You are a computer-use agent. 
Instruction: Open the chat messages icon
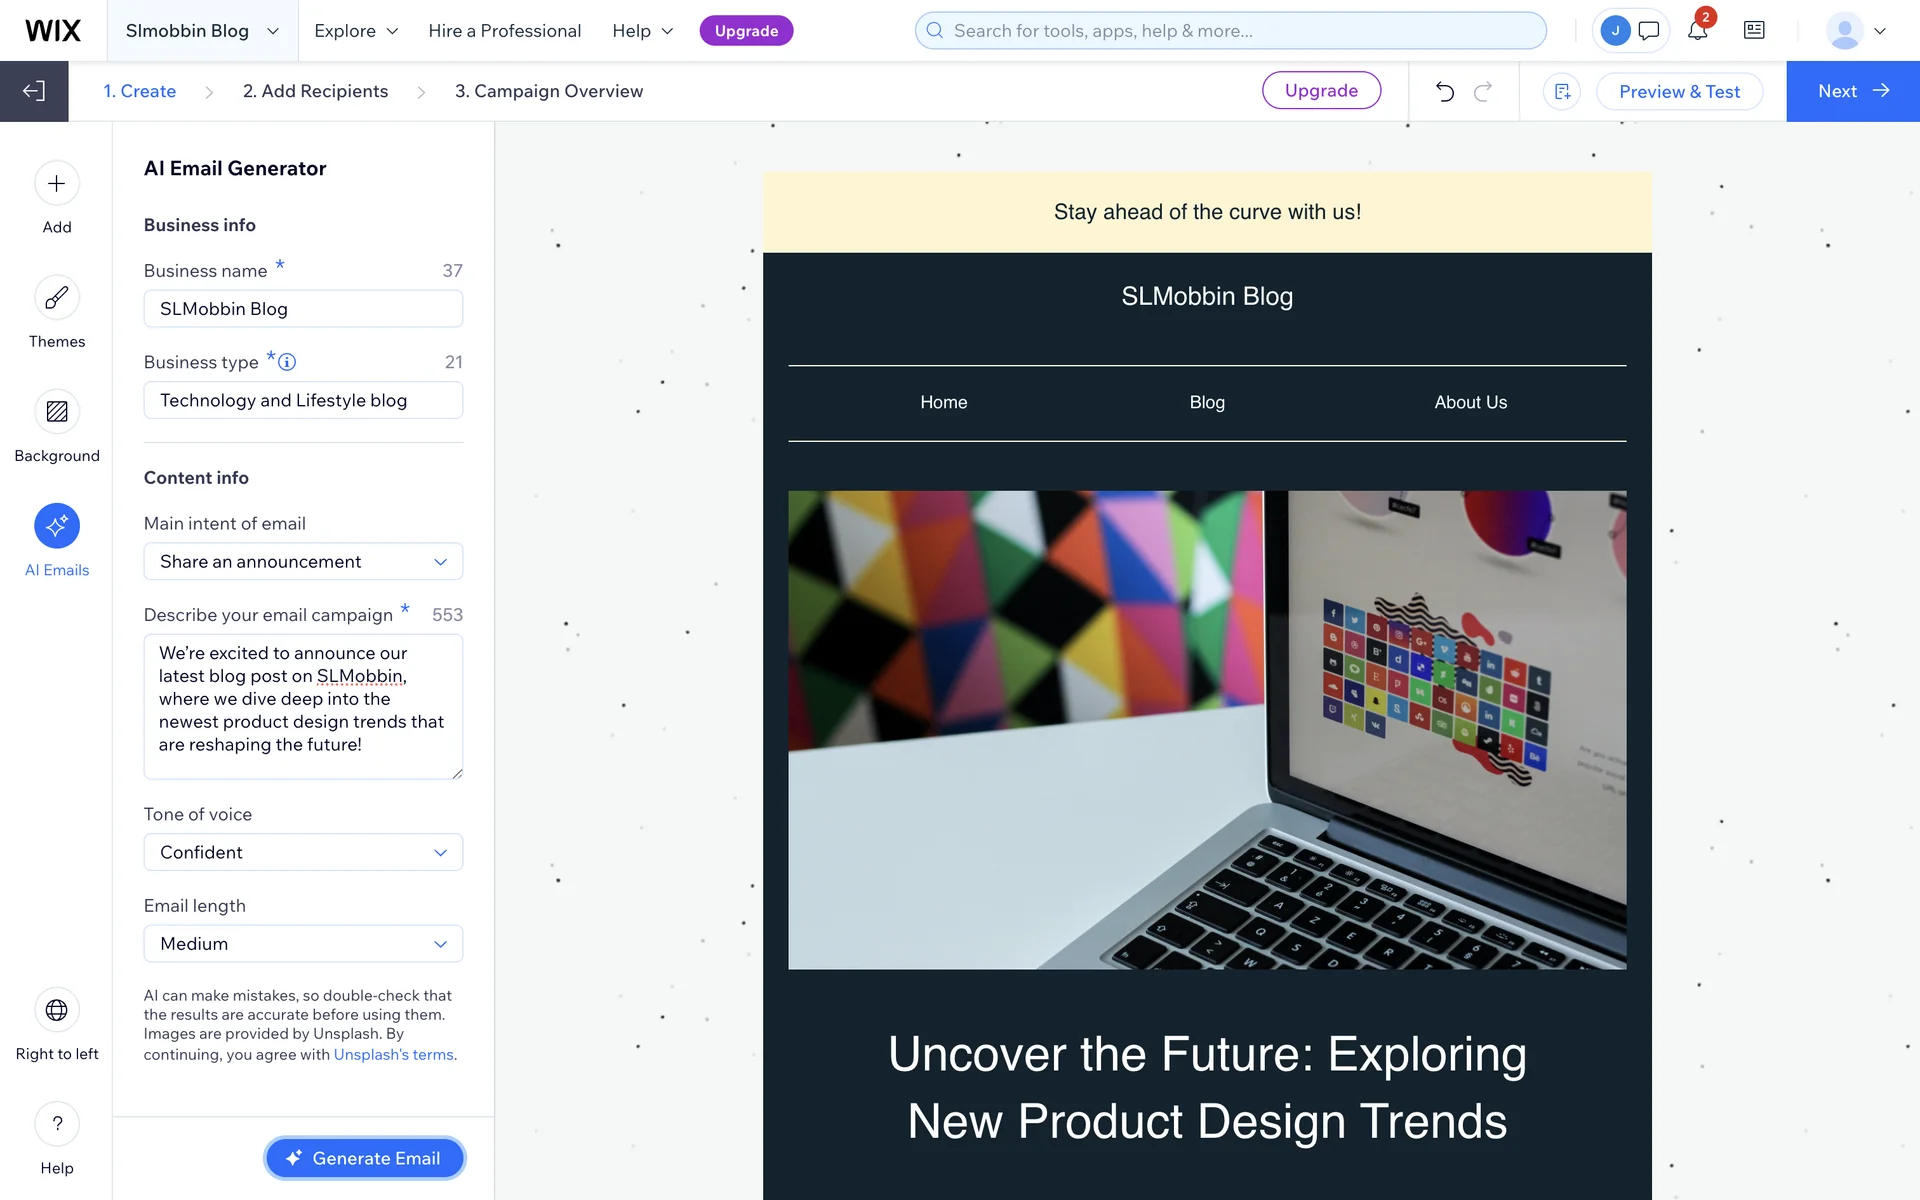tap(1649, 31)
